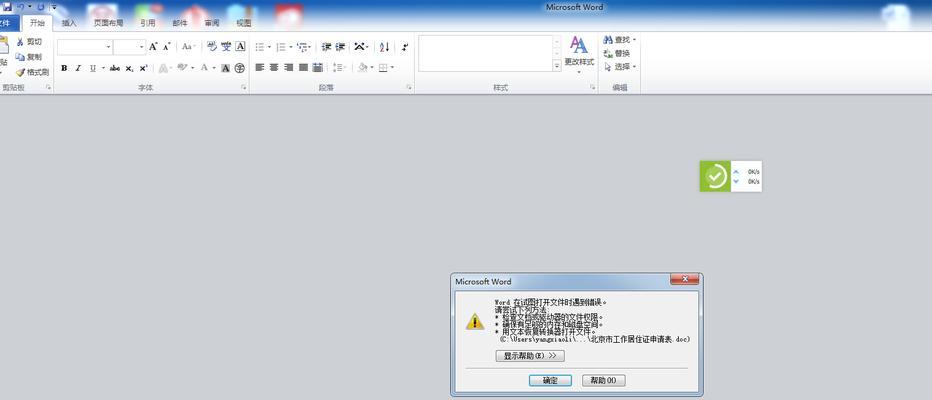
Task: Toggle Superscript formatting
Action: (x=143, y=68)
